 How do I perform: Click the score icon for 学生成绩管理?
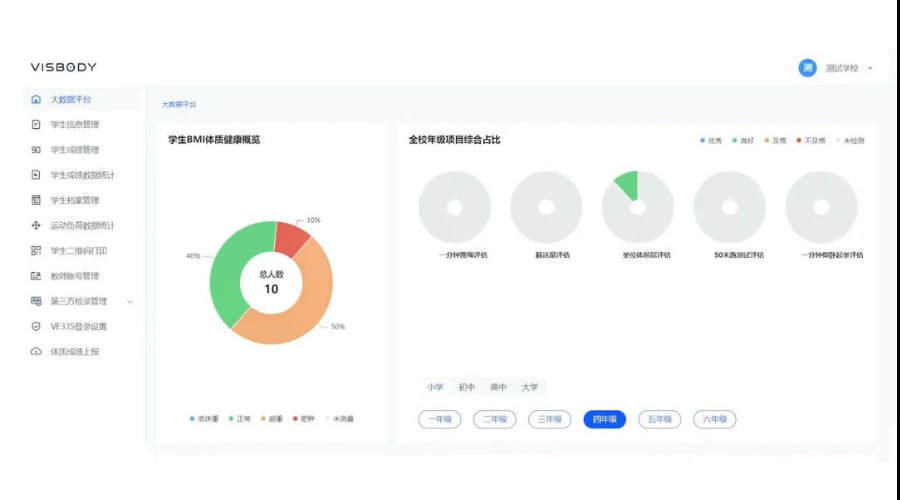[x=36, y=150]
